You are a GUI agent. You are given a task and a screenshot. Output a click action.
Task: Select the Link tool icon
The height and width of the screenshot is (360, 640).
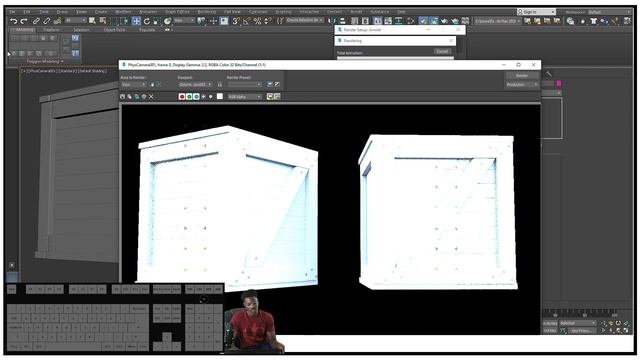click(36, 21)
